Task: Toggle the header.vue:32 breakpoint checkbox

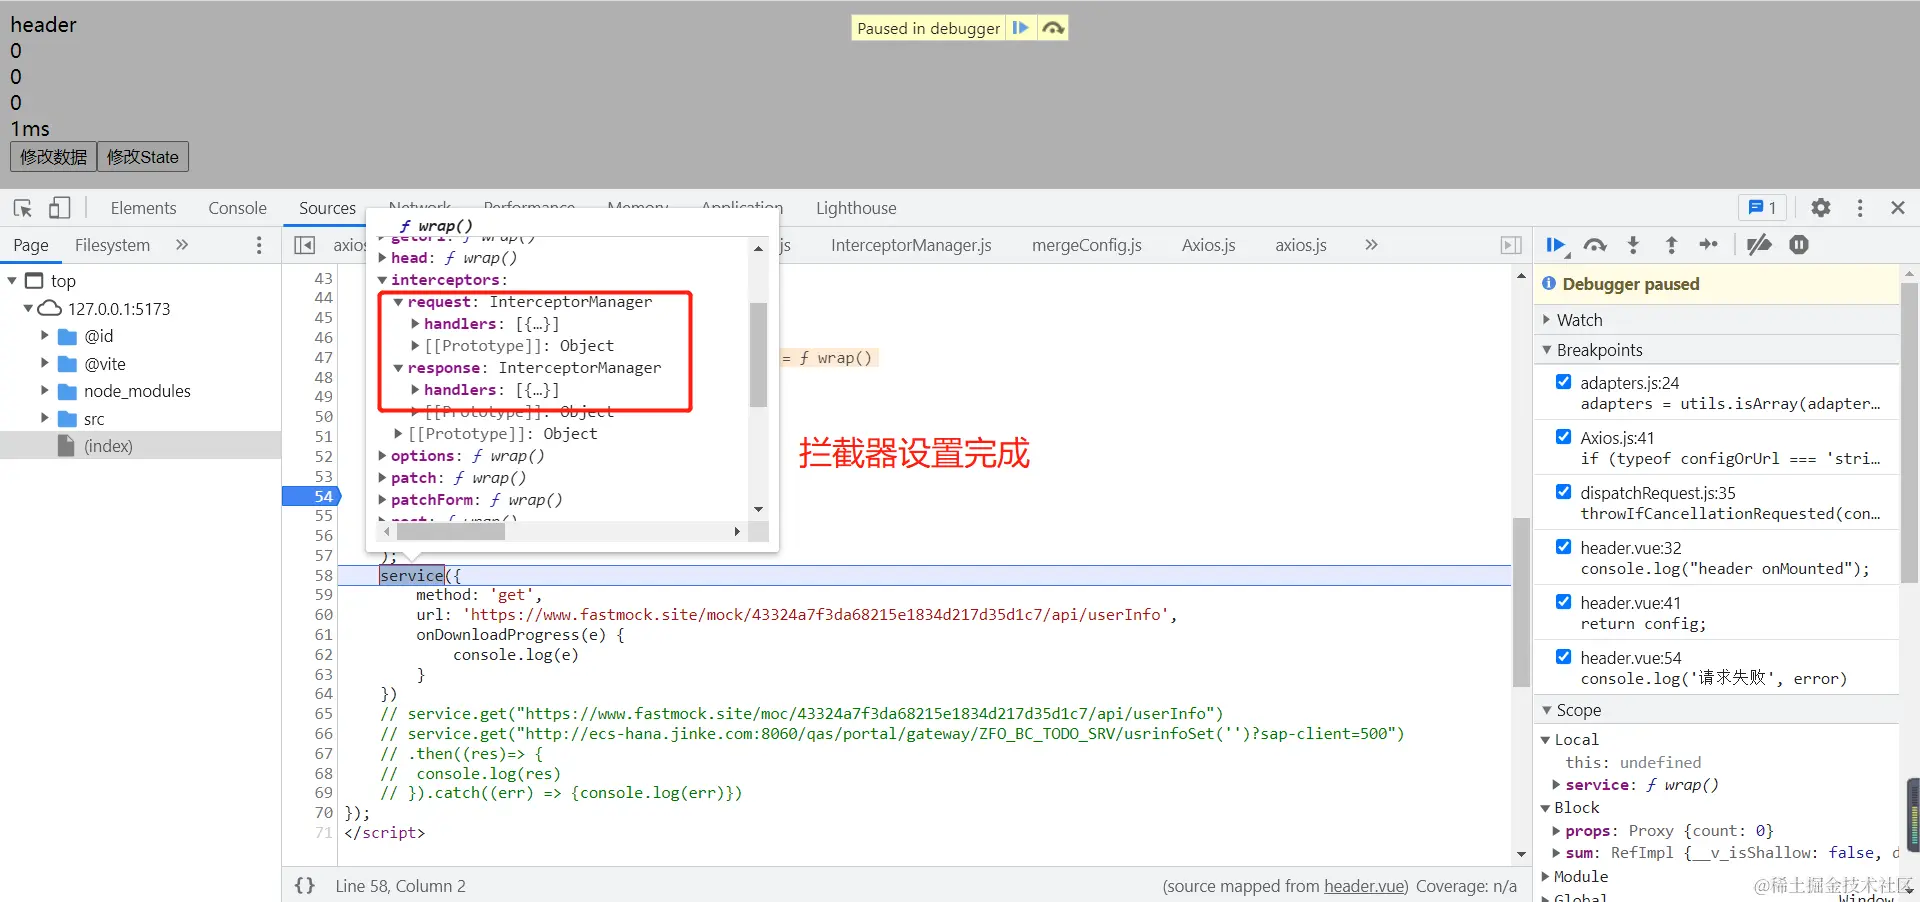Action: point(1564,547)
